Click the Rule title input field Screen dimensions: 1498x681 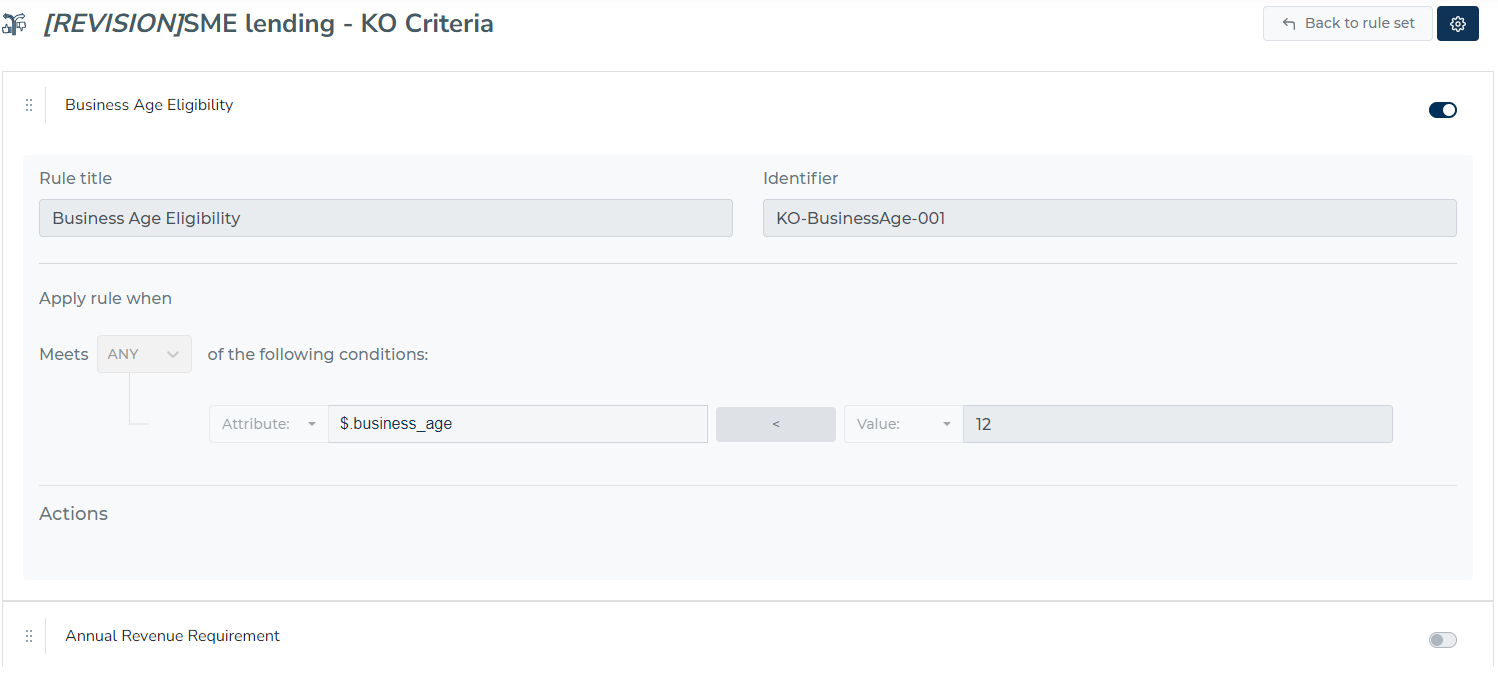[386, 218]
